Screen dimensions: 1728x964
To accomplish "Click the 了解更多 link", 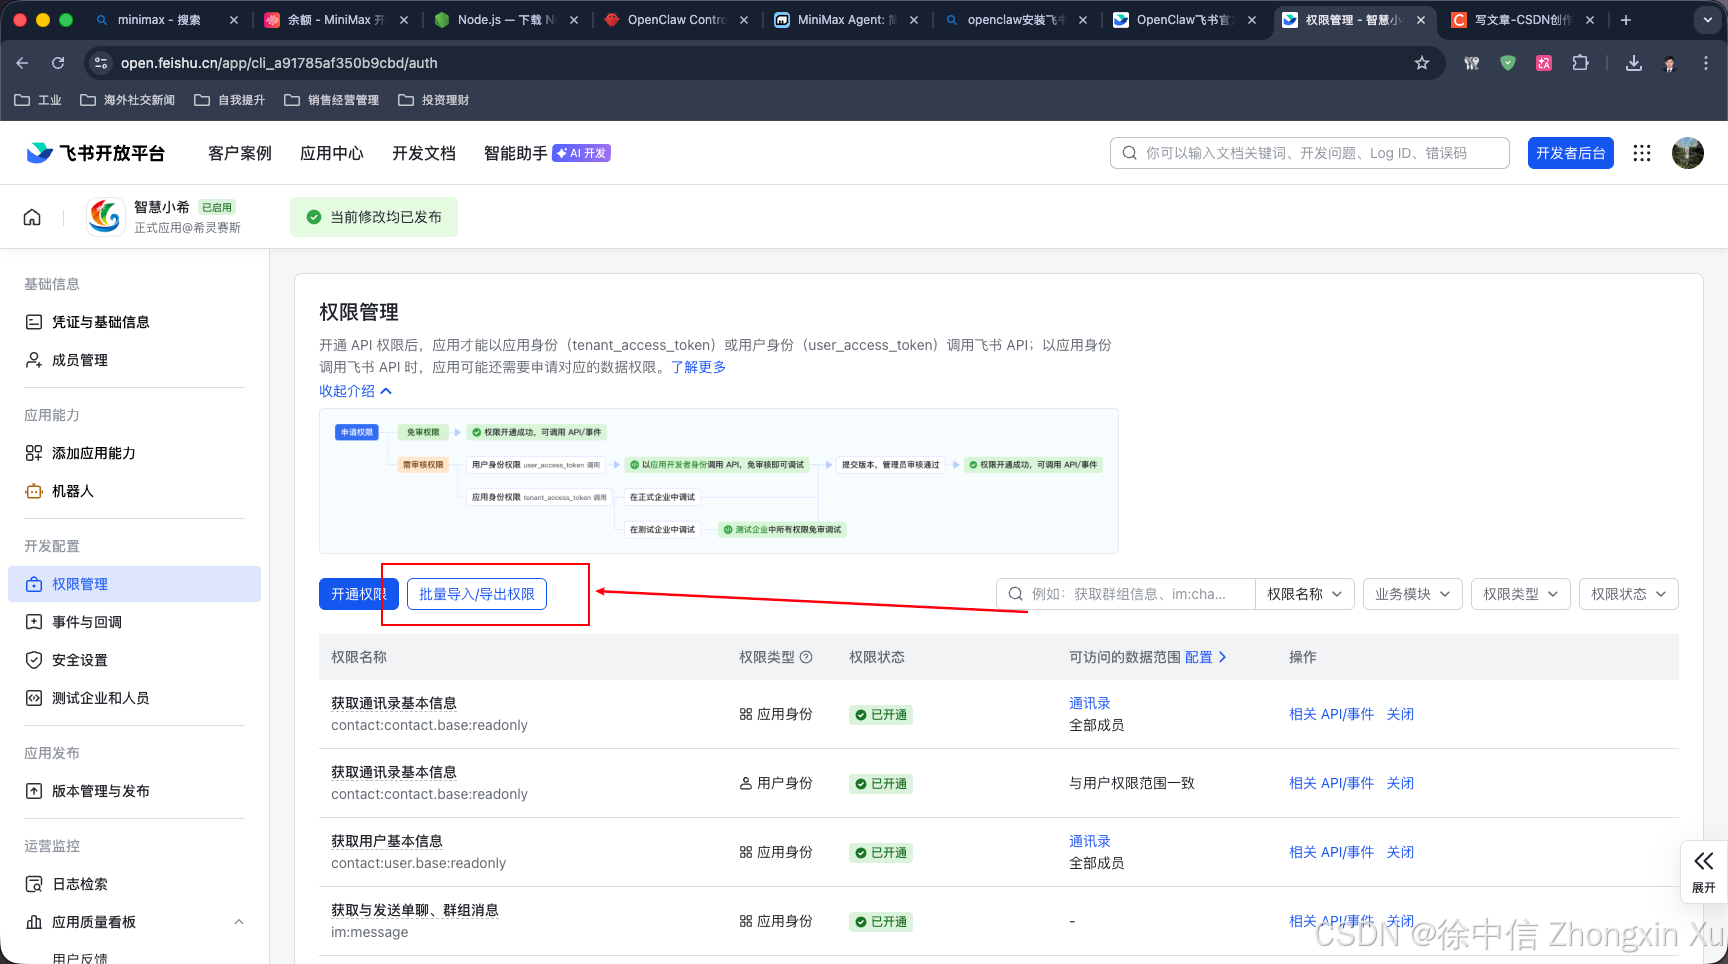I will [698, 367].
